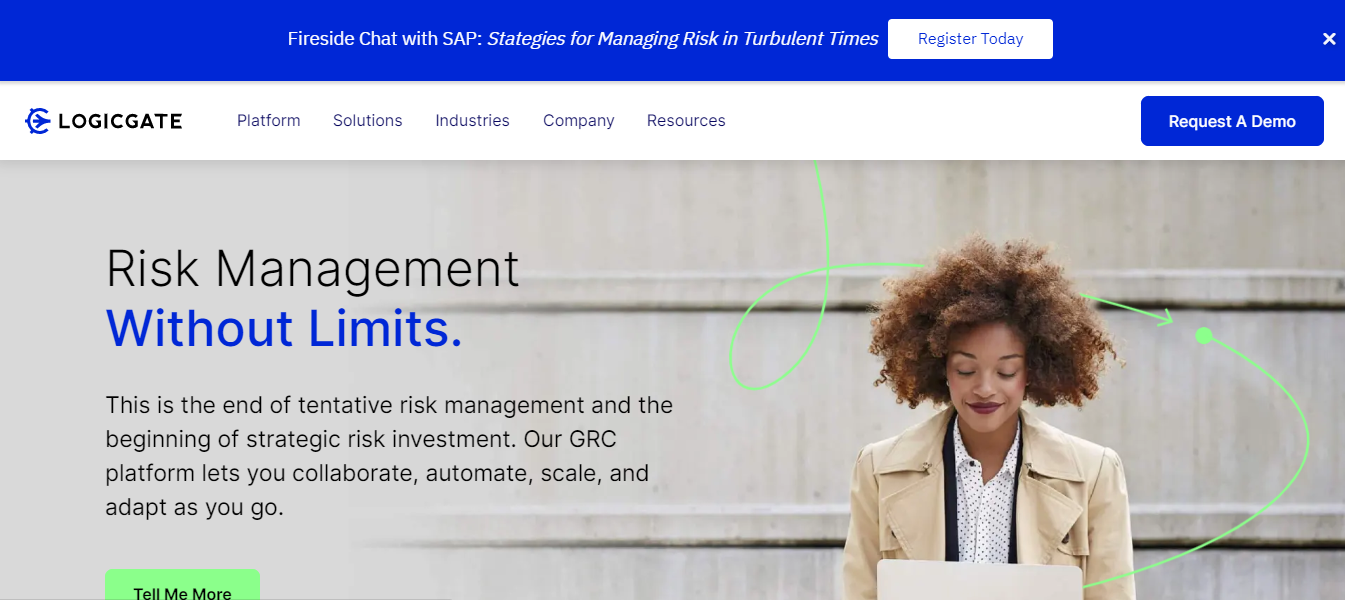Open the Resources menu
Viewport: 1345px width, 600px height.
point(686,120)
